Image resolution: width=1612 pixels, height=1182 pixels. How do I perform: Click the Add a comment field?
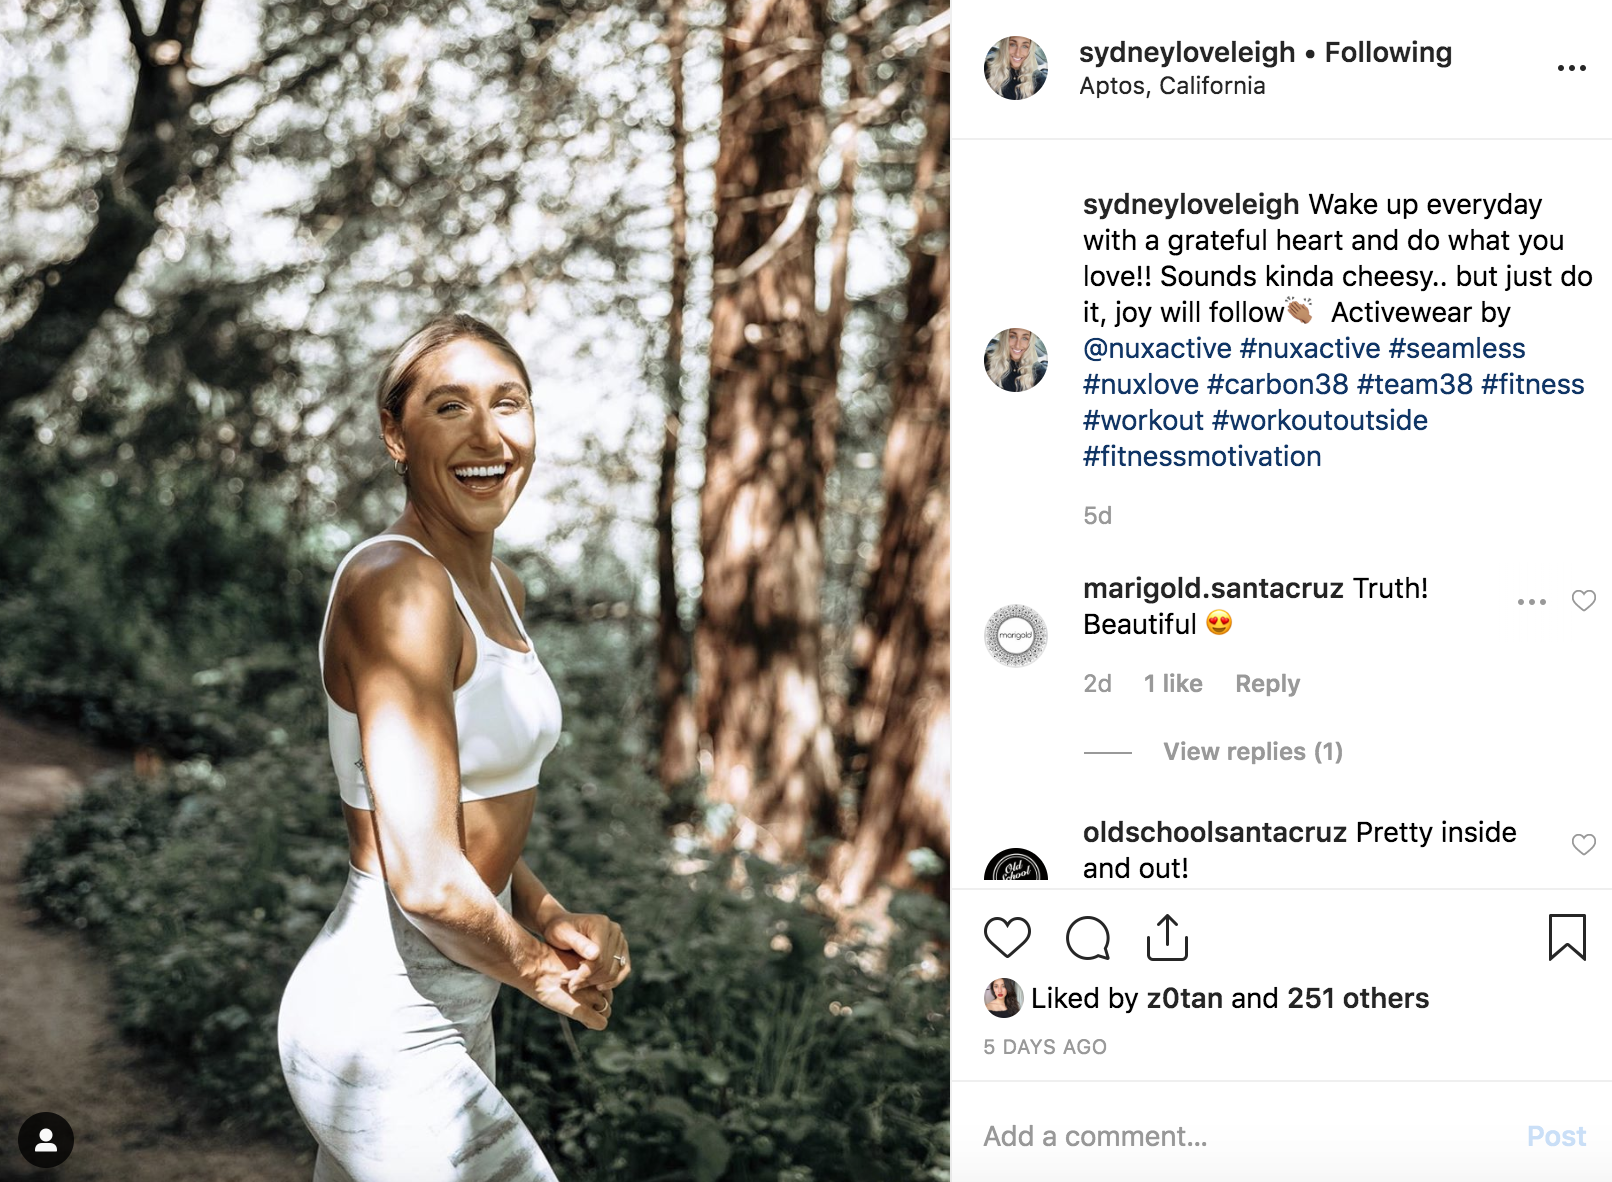click(x=1240, y=1136)
